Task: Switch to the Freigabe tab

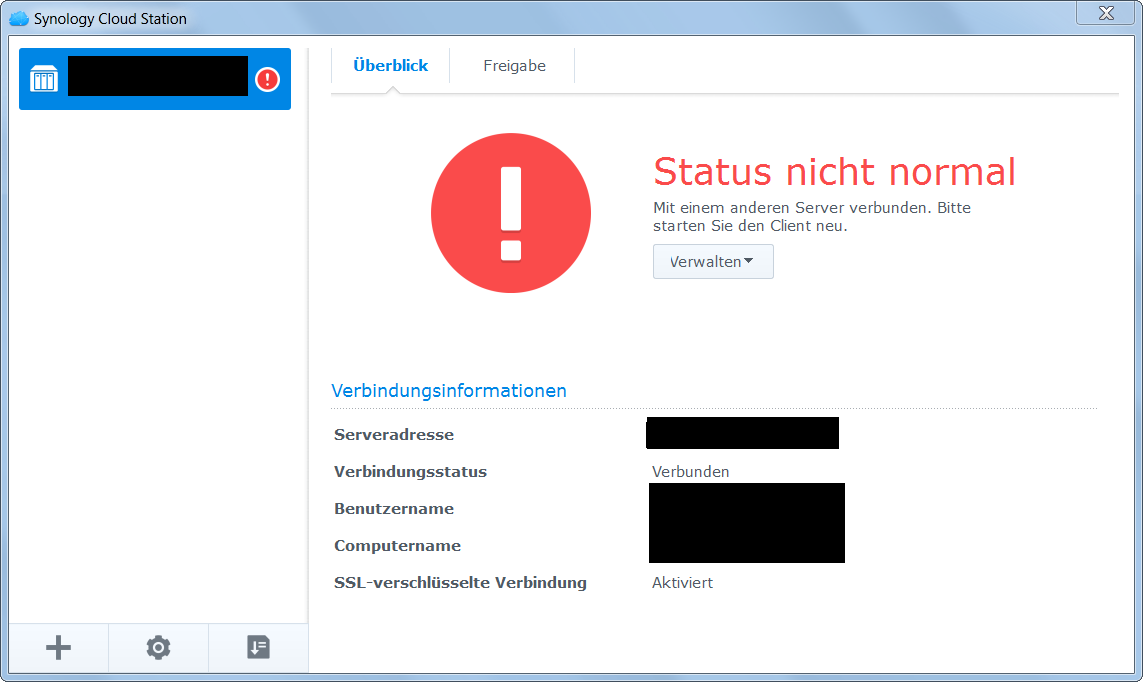Action: point(514,65)
